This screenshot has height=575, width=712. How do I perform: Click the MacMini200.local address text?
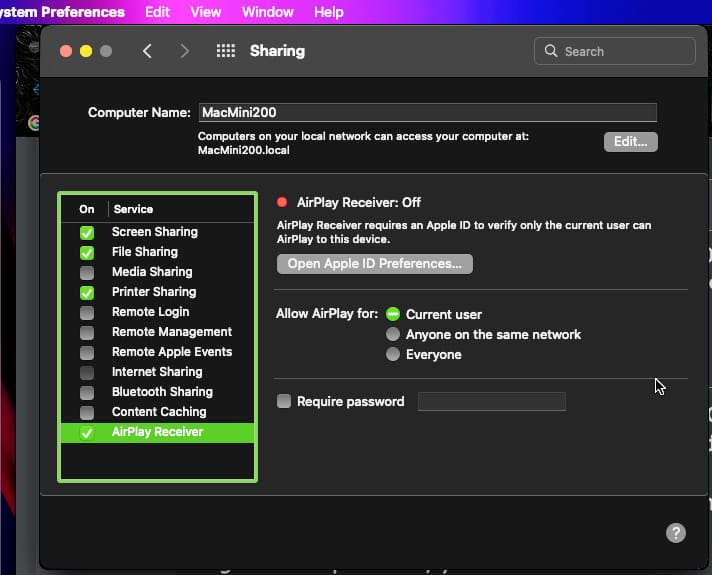(x=243, y=150)
